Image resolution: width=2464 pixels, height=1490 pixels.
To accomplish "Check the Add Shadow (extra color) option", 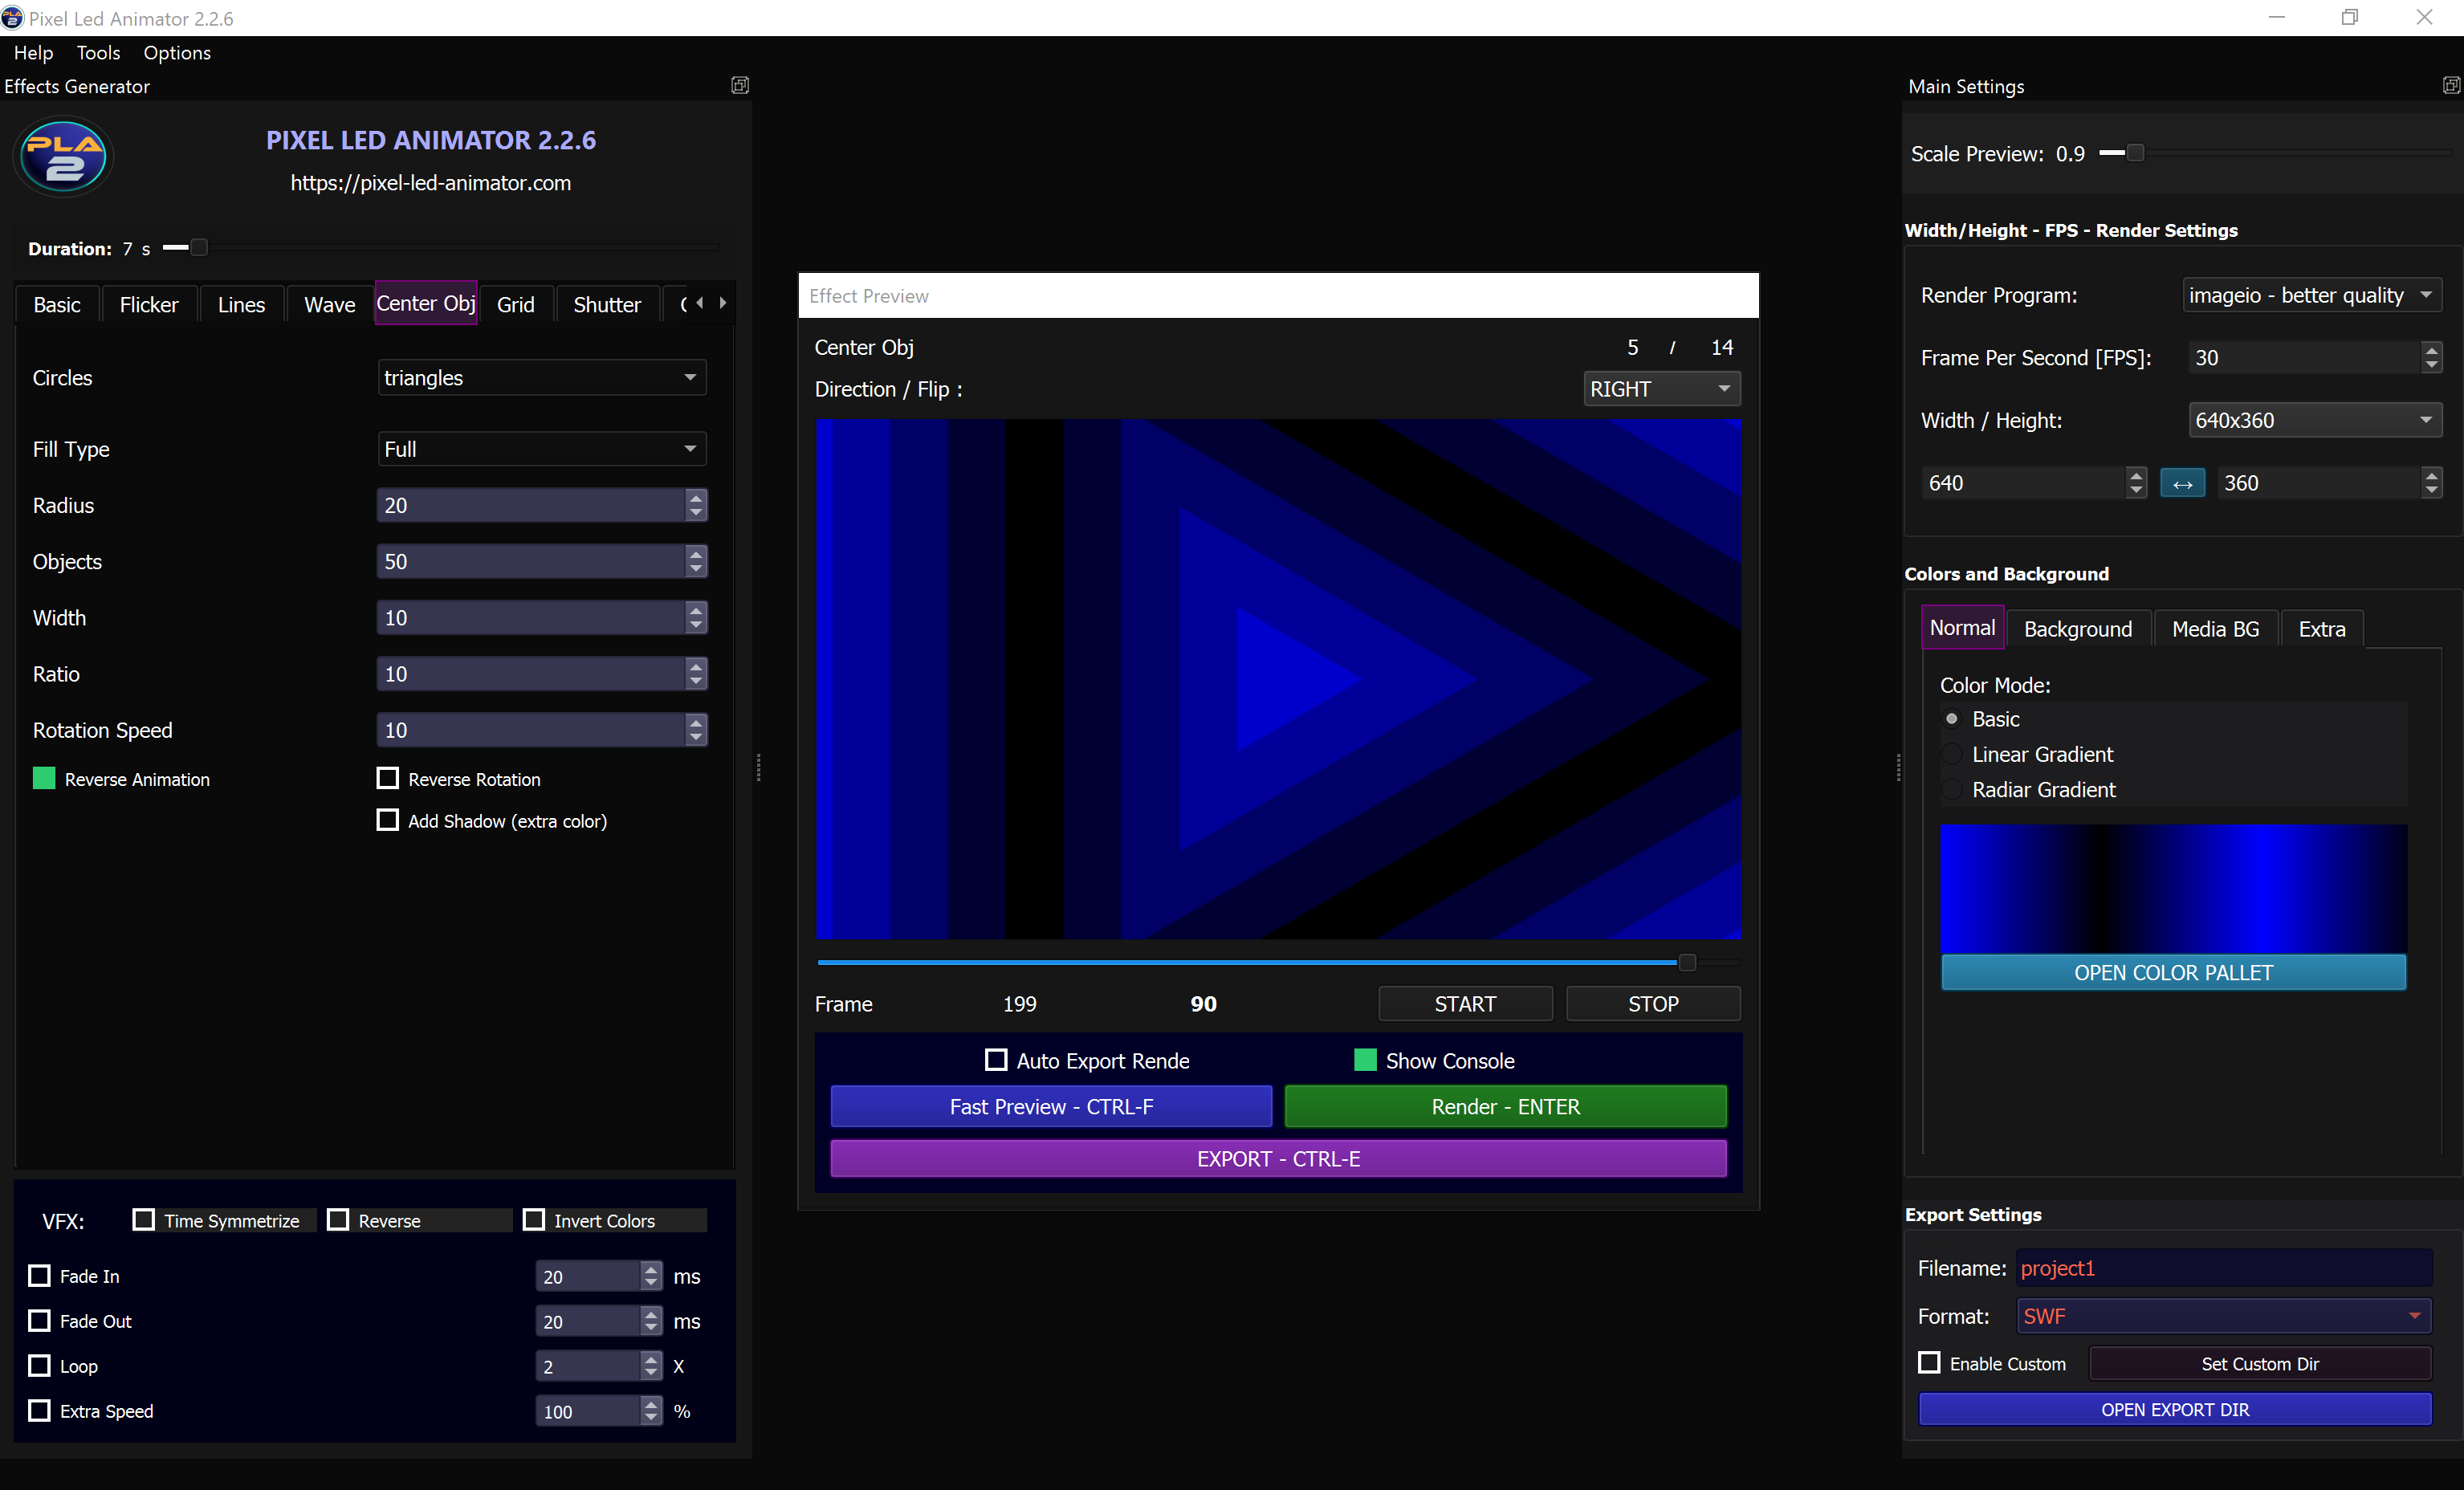I will pos(389,820).
